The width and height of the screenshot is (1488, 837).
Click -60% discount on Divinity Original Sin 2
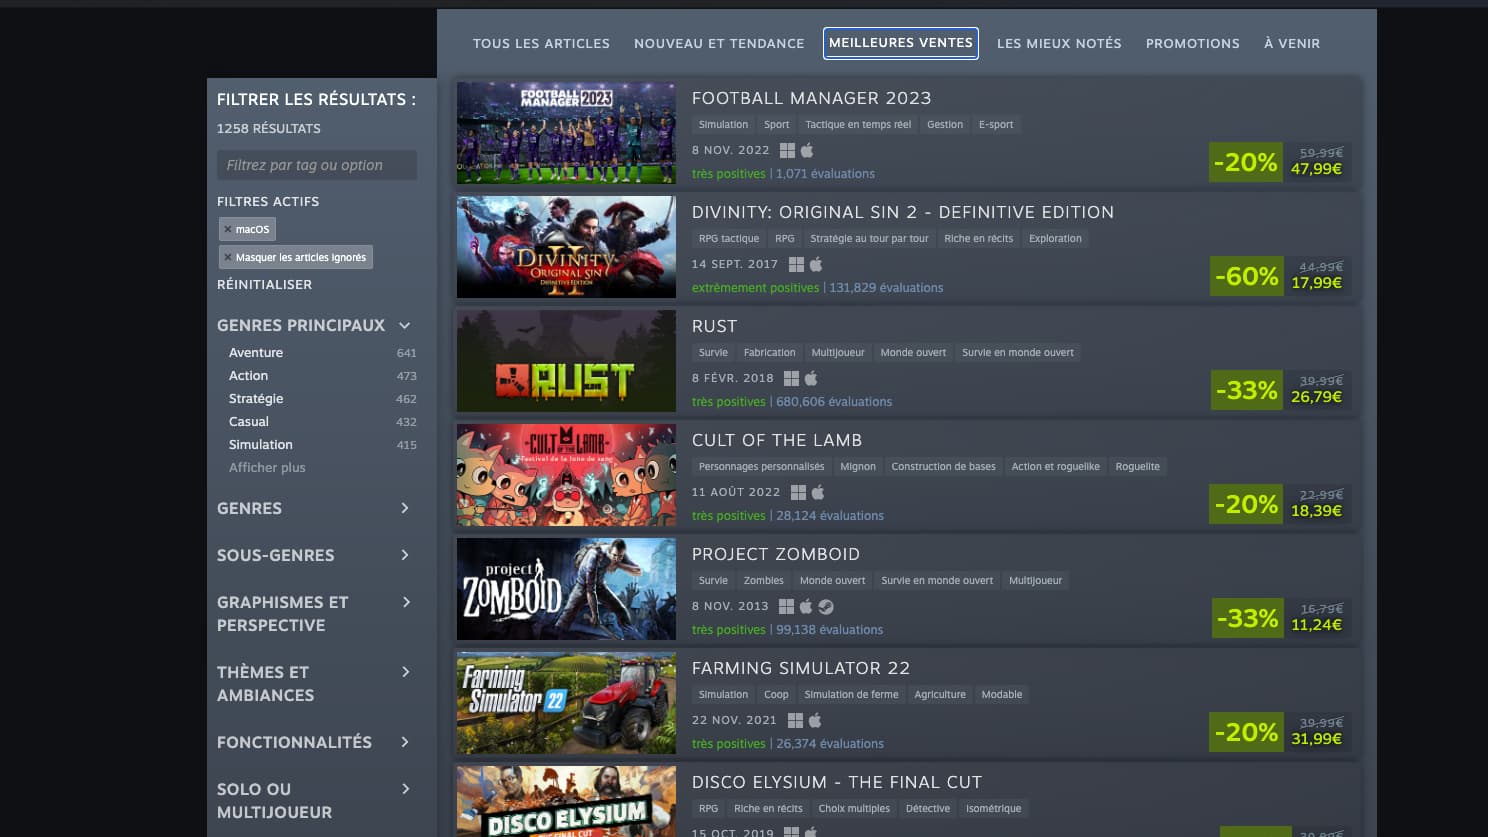tap(1246, 276)
